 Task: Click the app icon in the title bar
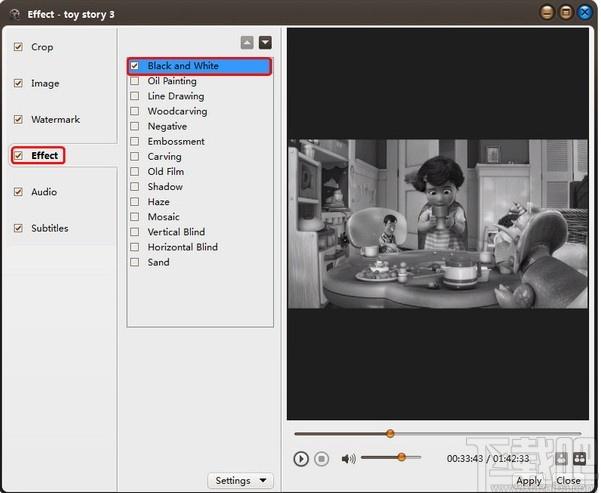point(15,15)
